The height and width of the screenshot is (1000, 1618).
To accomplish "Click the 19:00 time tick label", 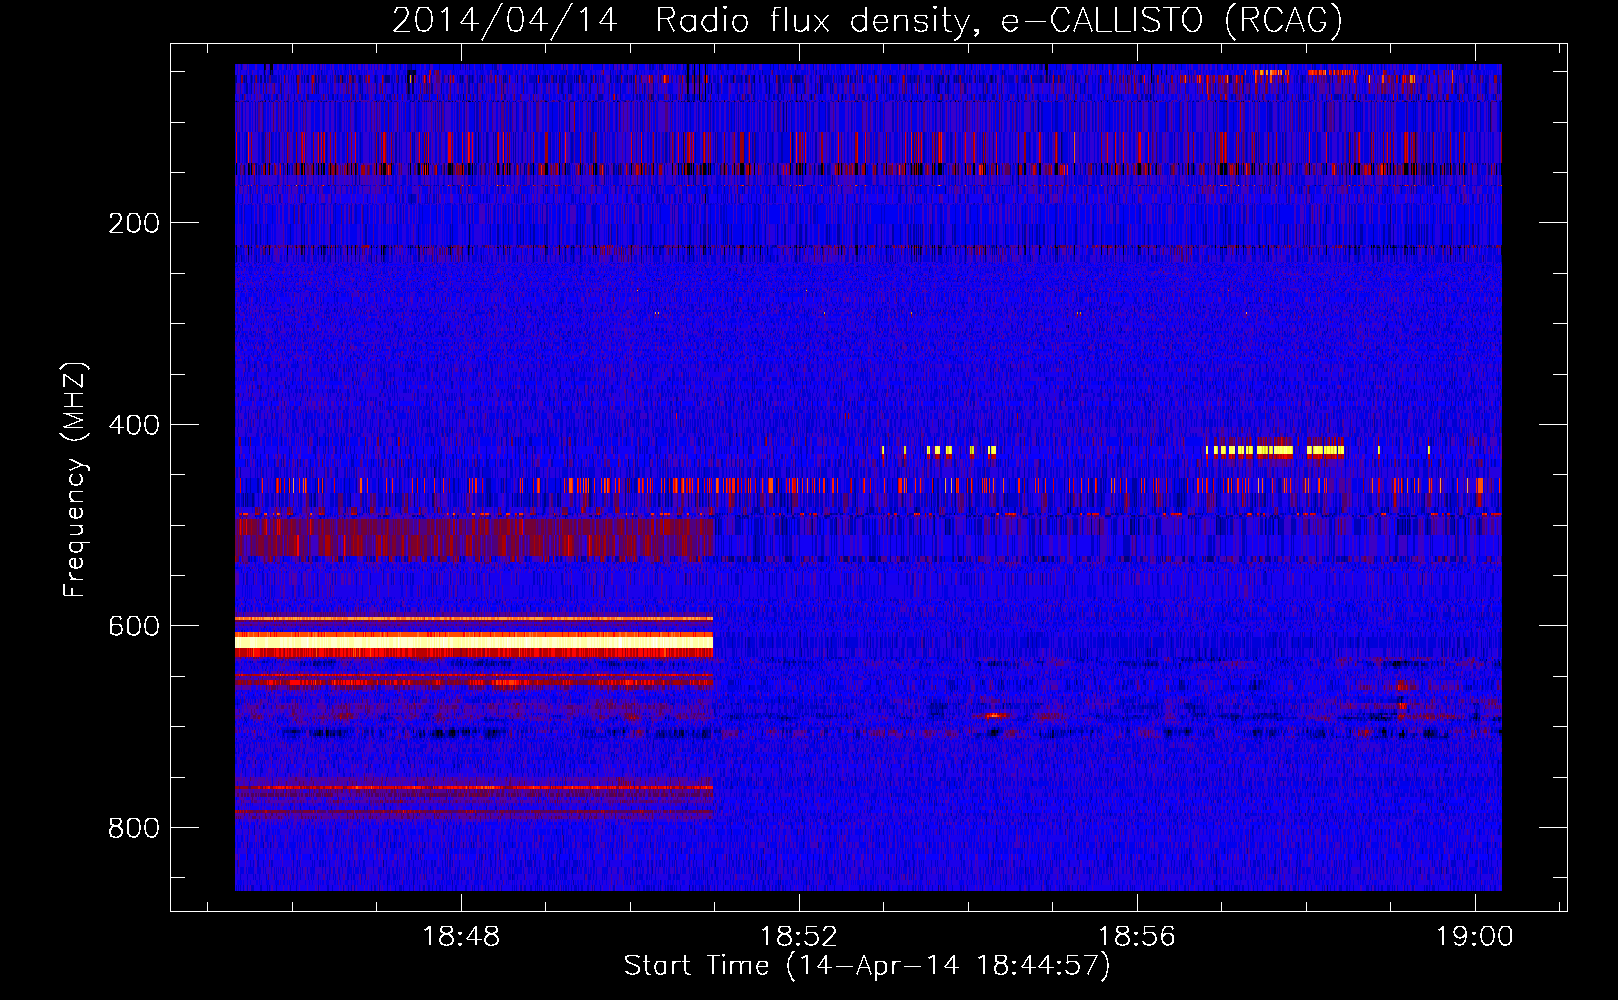I will coord(1475,937).
